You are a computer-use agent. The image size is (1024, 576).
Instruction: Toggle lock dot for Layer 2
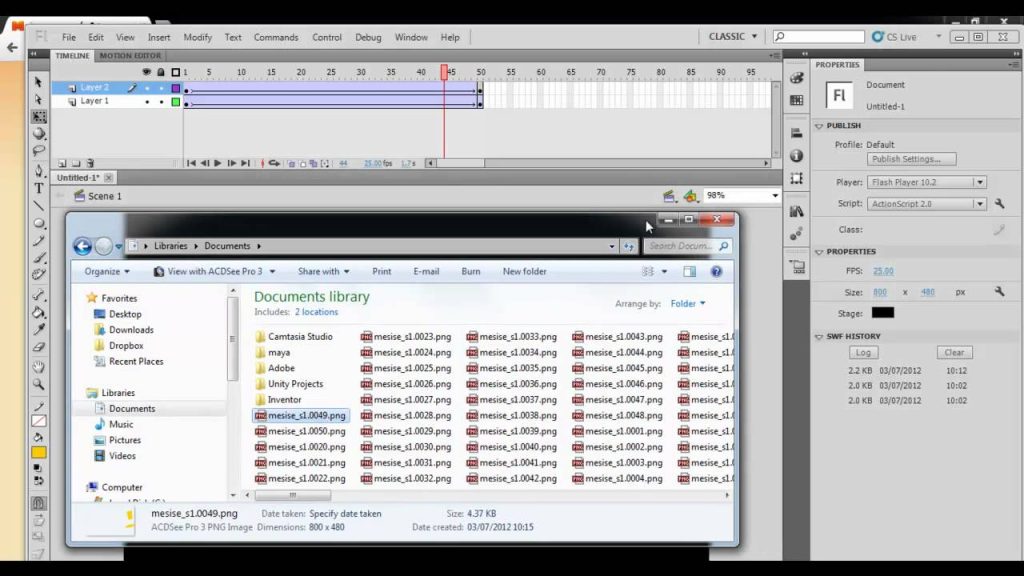pyautogui.click(x=161, y=88)
